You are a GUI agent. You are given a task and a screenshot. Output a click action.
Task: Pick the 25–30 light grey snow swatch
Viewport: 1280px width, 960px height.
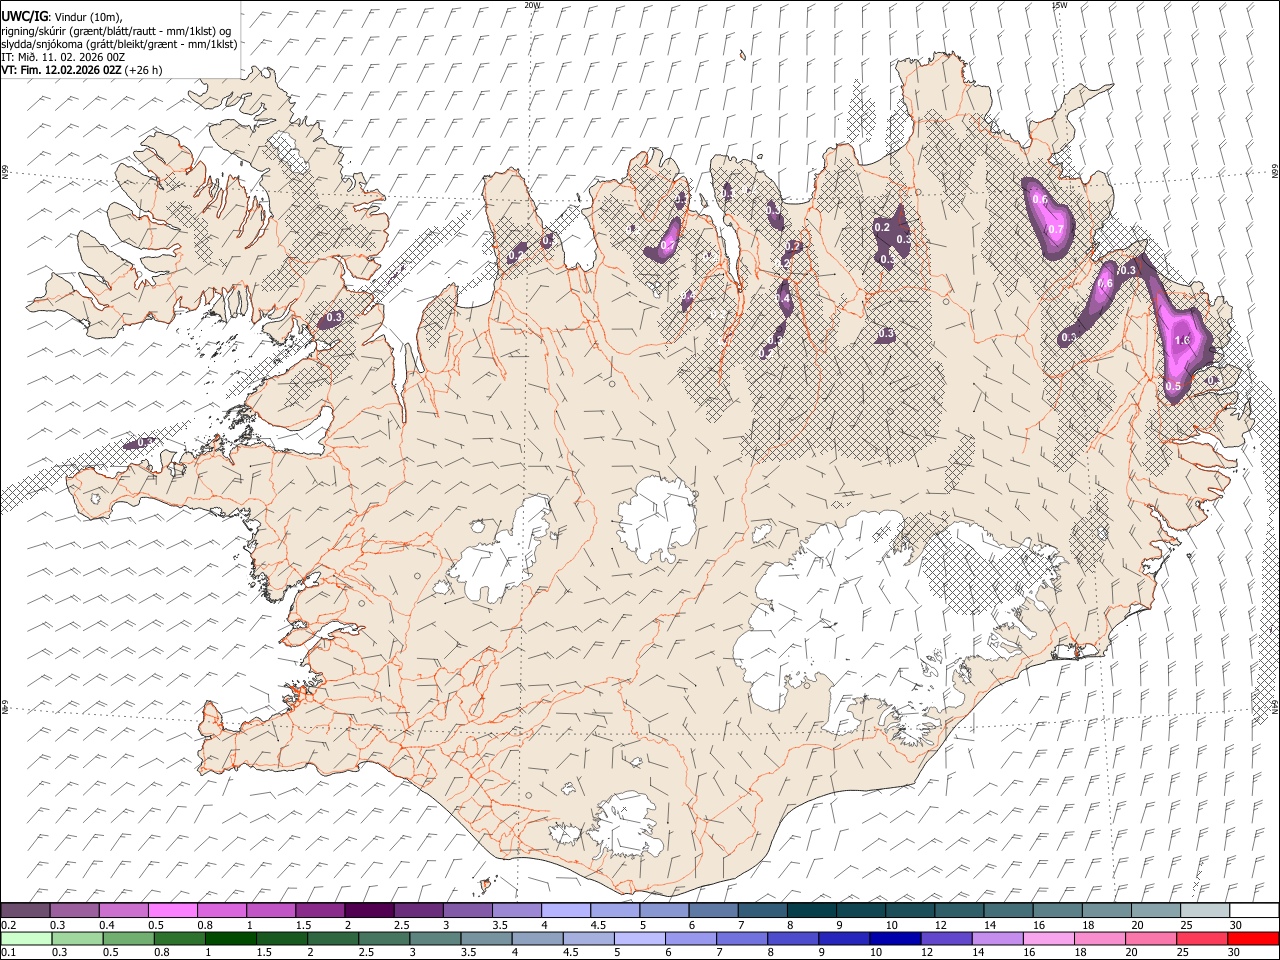tap(1206, 910)
